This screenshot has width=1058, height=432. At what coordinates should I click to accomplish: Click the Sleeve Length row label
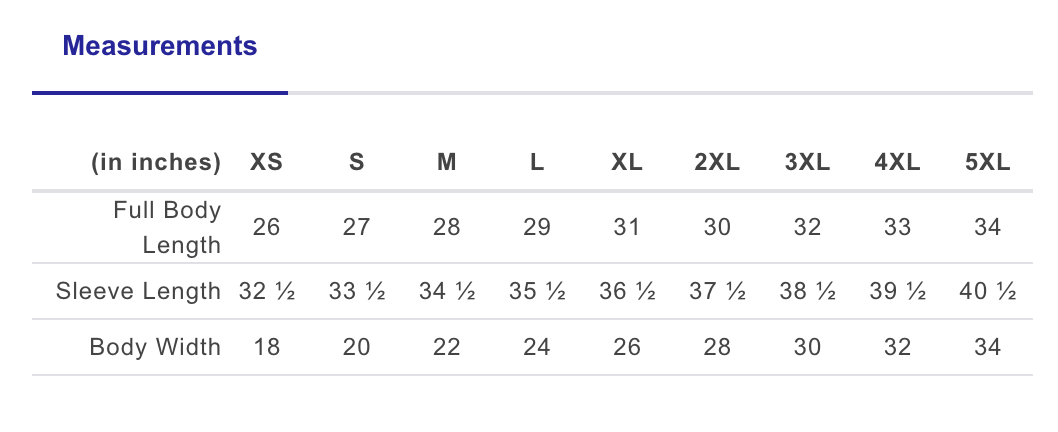point(138,292)
